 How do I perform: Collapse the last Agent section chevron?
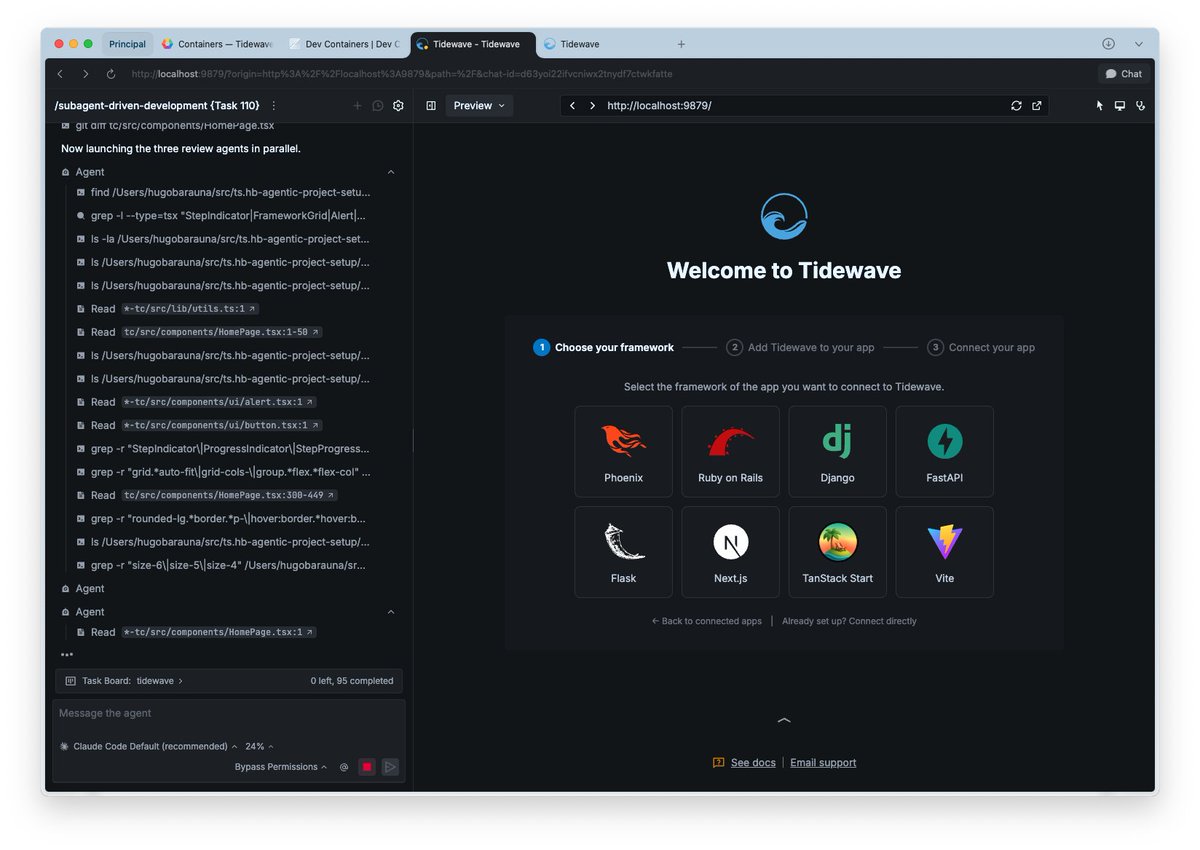(391, 612)
